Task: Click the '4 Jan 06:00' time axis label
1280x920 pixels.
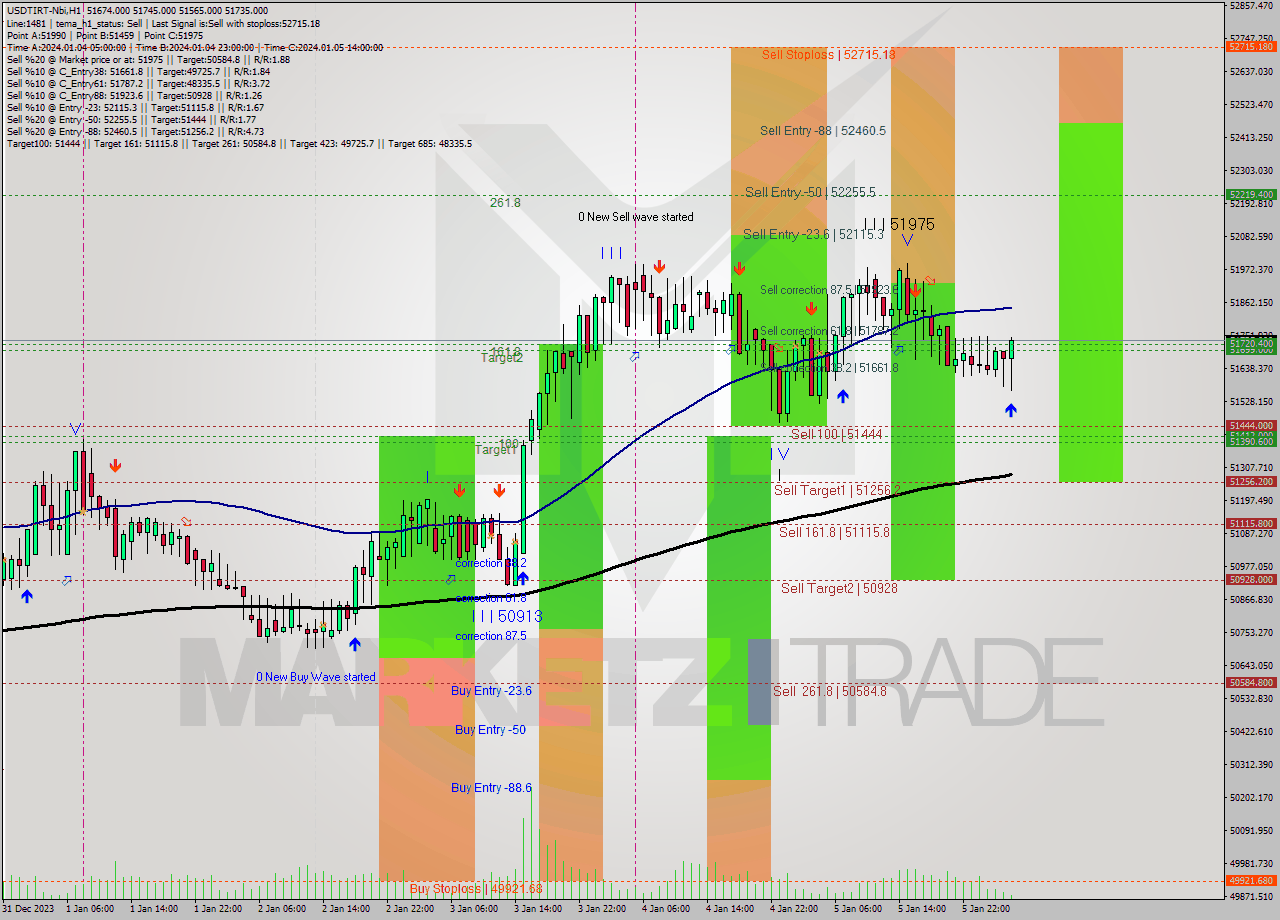Action: (x=665, y=909)
